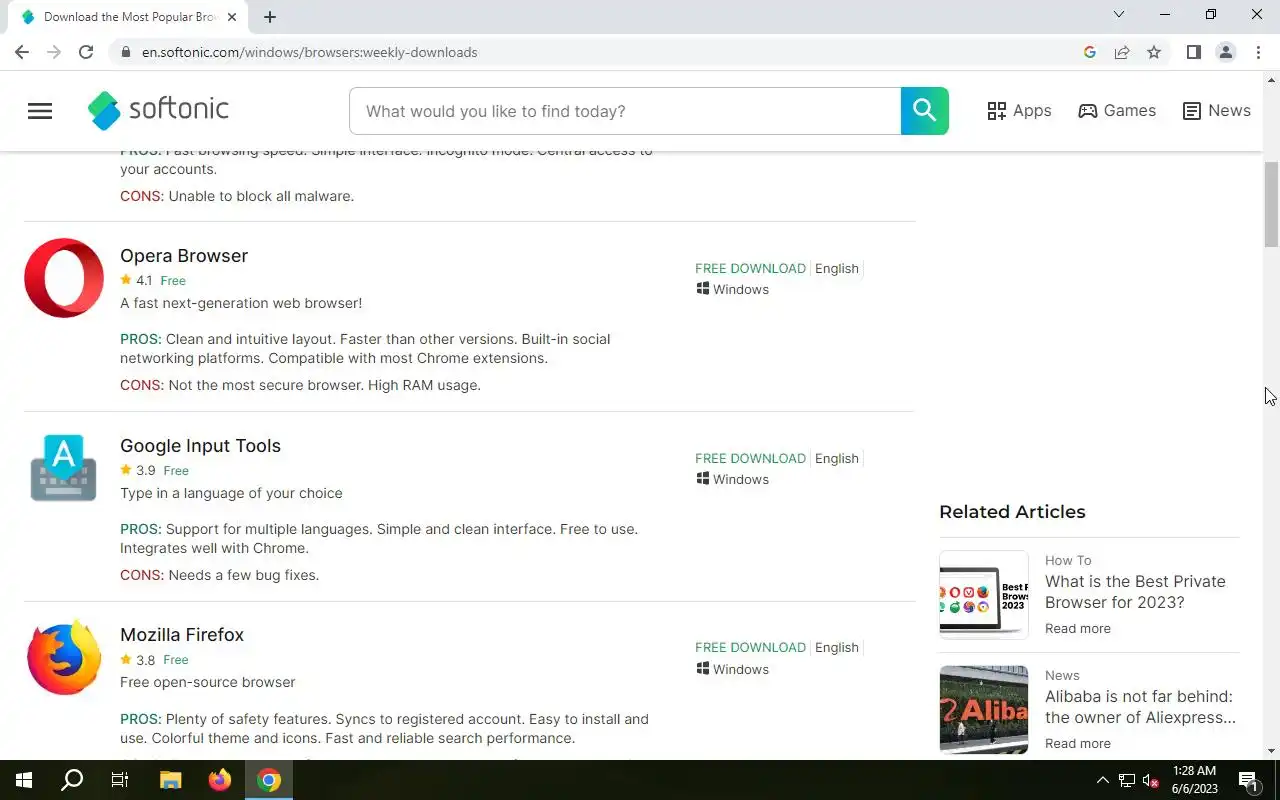Viewport: 1280px width, 800px height.
Task: Click the Windows icon in Mozilla Firefox row
Action: [x=703, y=669]
